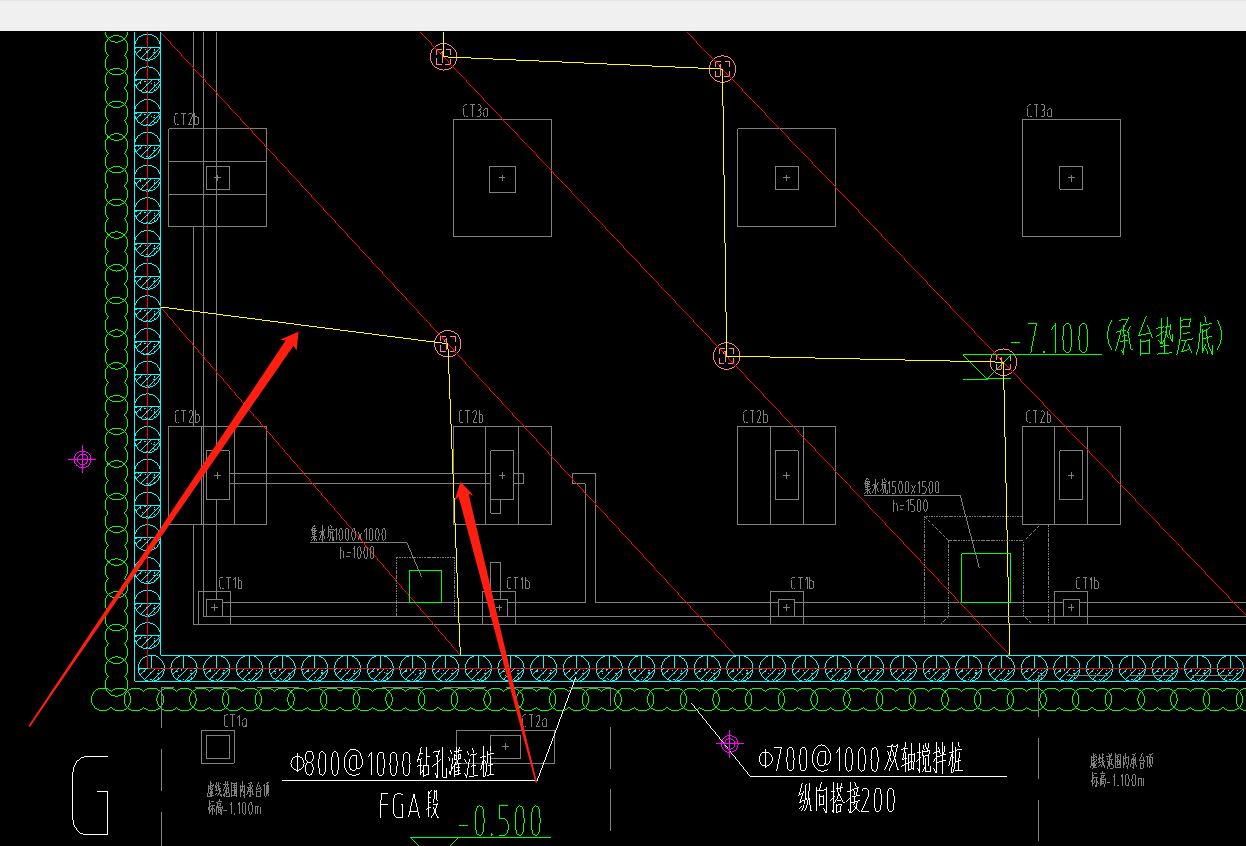The height and width of the screenshot is (846, 1246).
Task: Click the S3 circle marker next to the -7.100 elevation
Action: (x=1003, y=363)
